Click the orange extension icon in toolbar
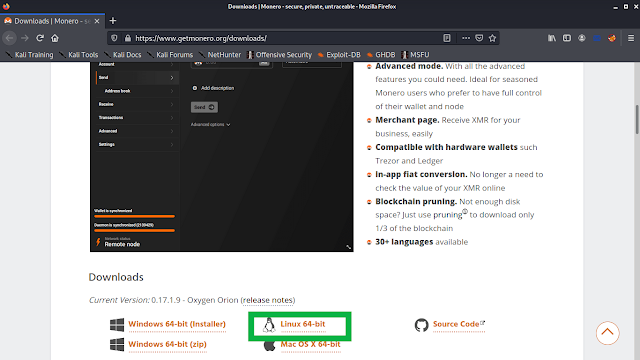 click(x=611, y=38)
